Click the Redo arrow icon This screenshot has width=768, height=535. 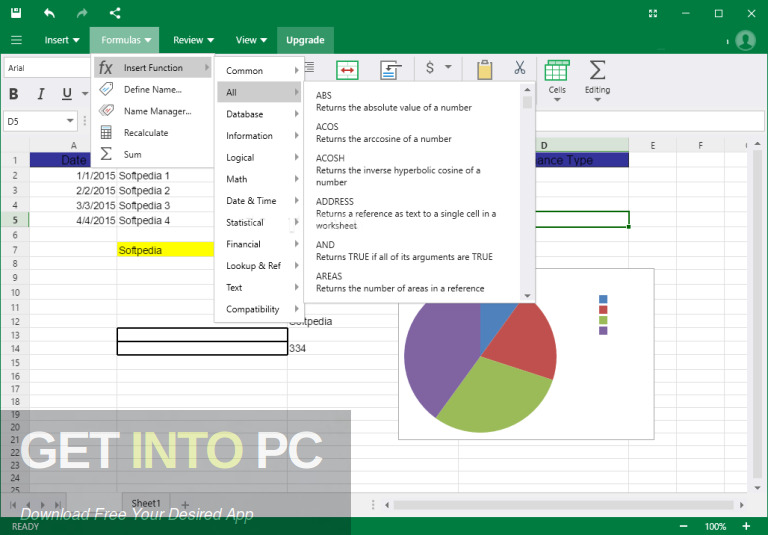[82, 13]
